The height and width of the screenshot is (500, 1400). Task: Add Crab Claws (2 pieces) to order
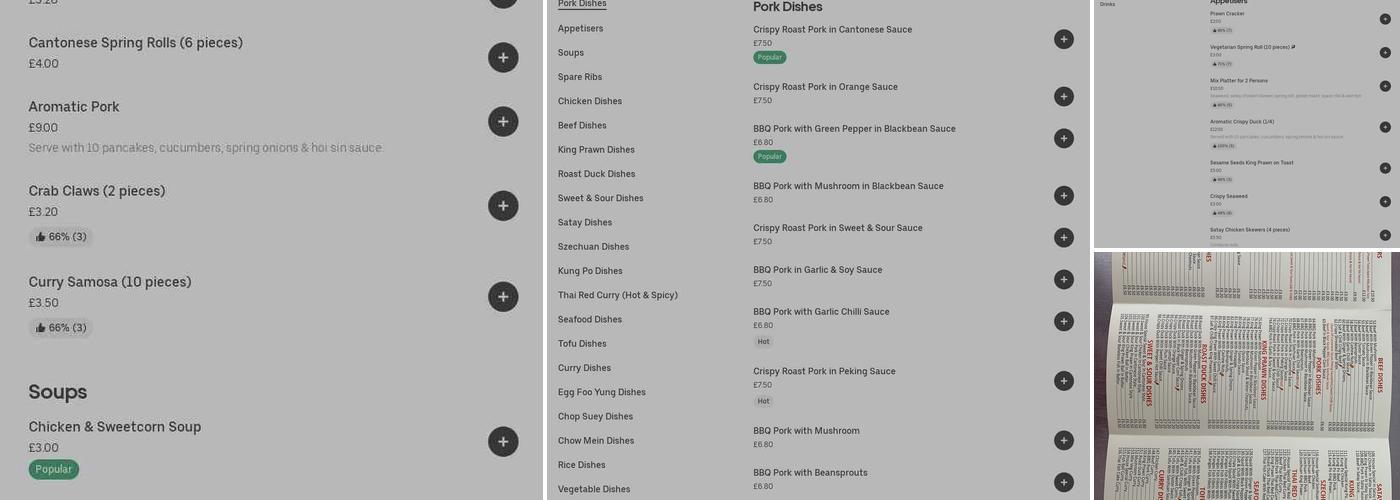coord(503,206)
